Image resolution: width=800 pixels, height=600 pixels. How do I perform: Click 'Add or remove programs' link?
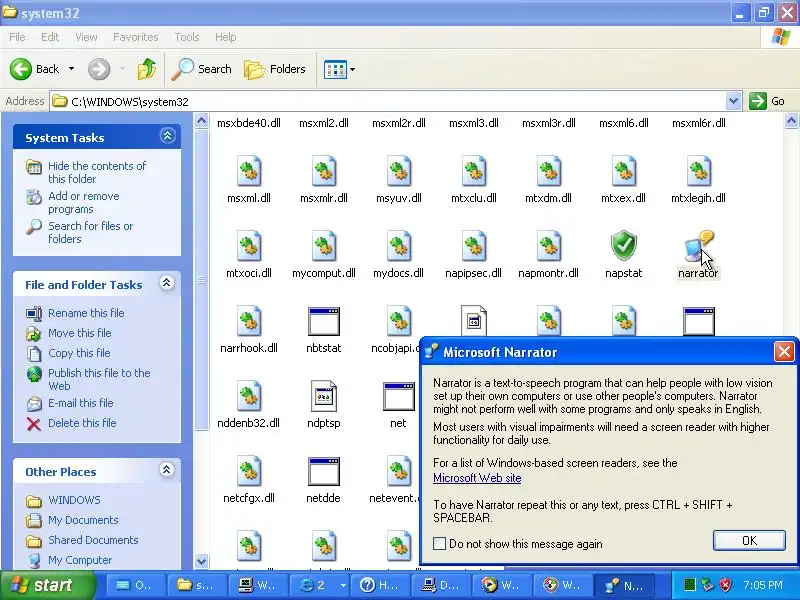click(x=84, y=203)
